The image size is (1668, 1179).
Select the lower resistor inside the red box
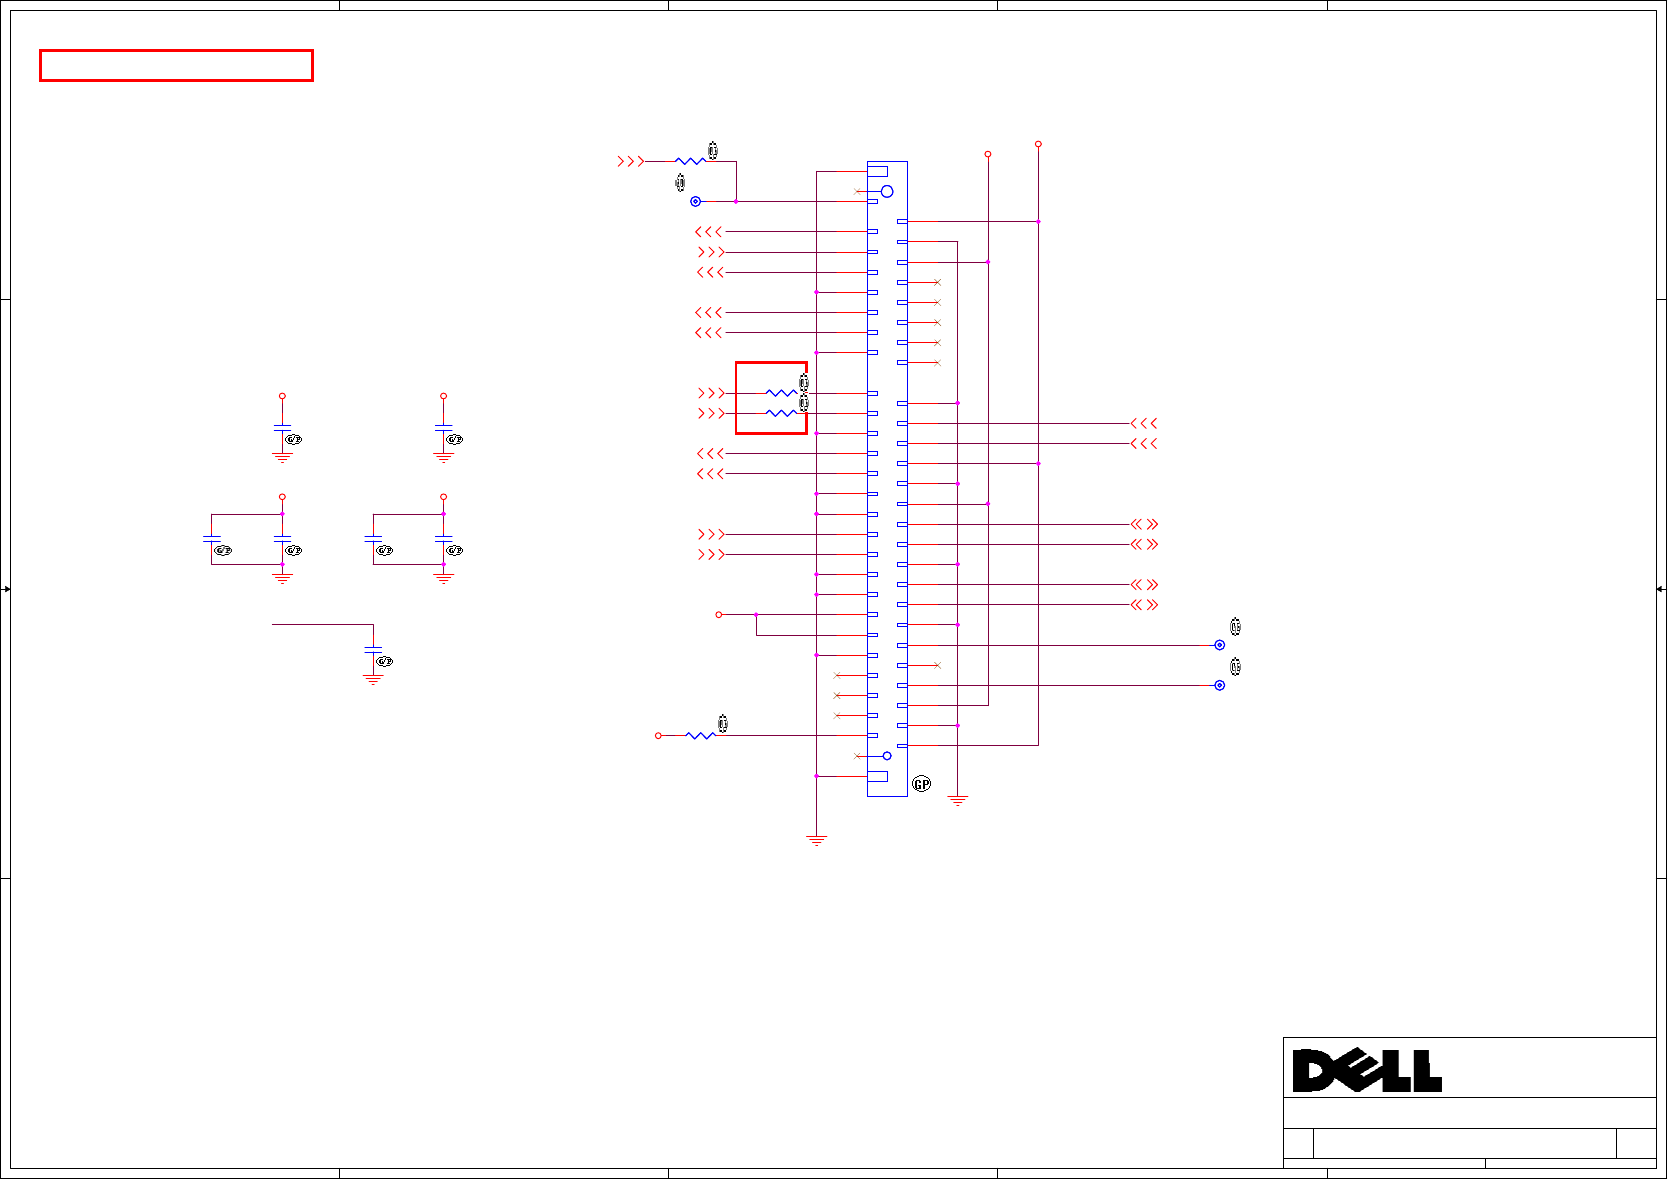point(781,413)
